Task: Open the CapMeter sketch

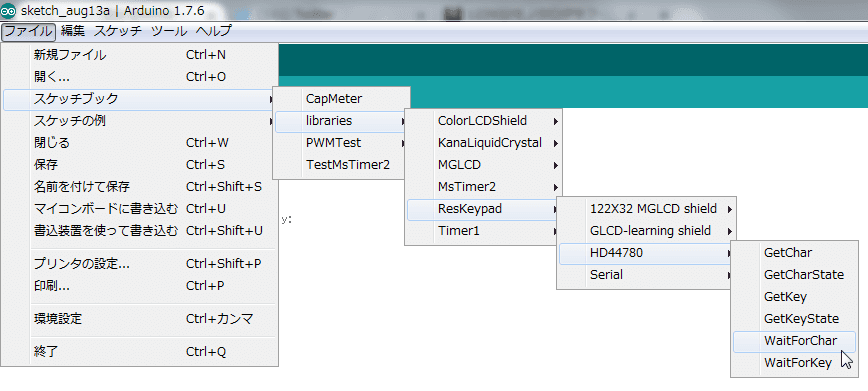Action: tap(342, 99)
